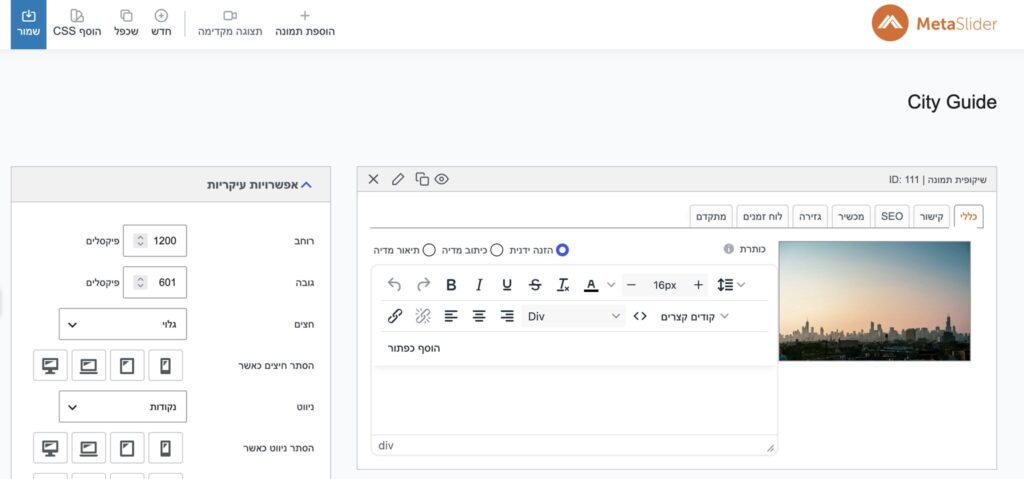Switch to the מכשיר tab
The height and width of the screenshot is (479, 1024).
coord(852,216)
